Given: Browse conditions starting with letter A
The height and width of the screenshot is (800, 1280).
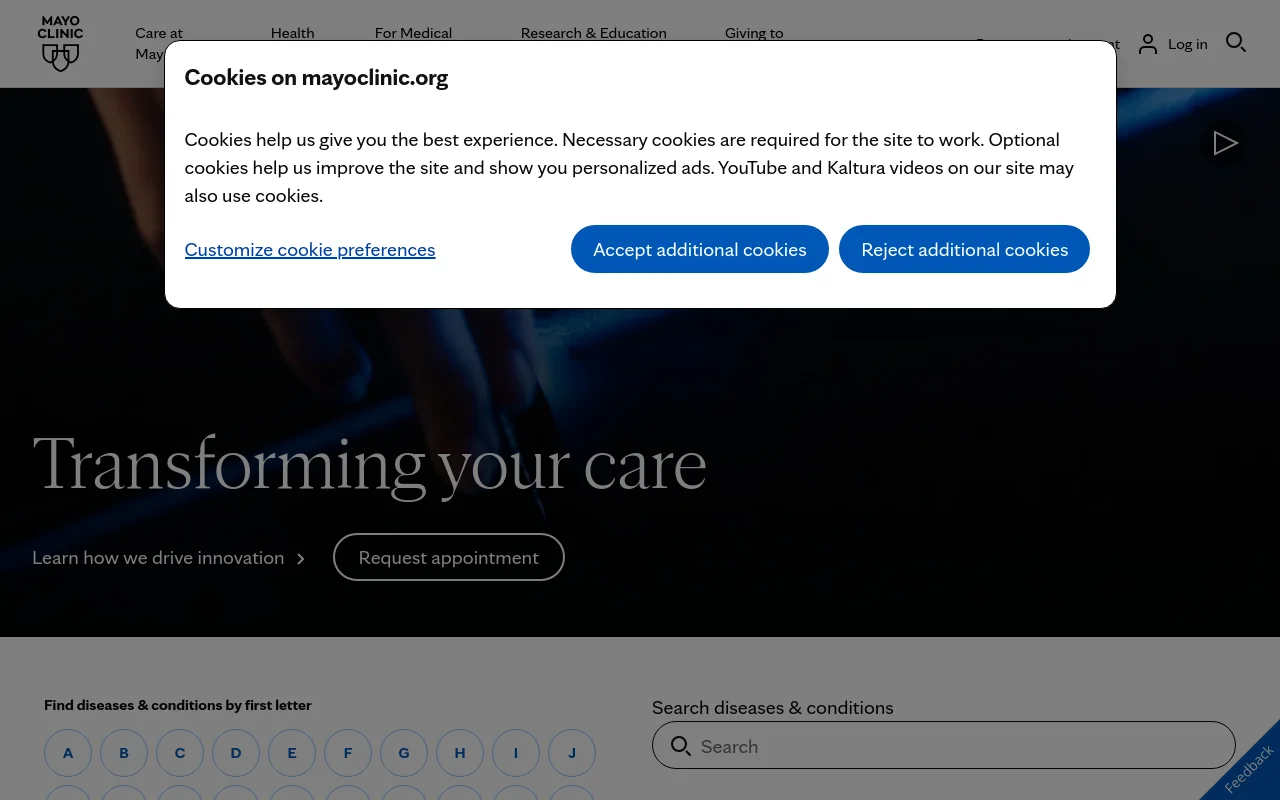Looking at the screenshot, I should click(x=68, y=752).
